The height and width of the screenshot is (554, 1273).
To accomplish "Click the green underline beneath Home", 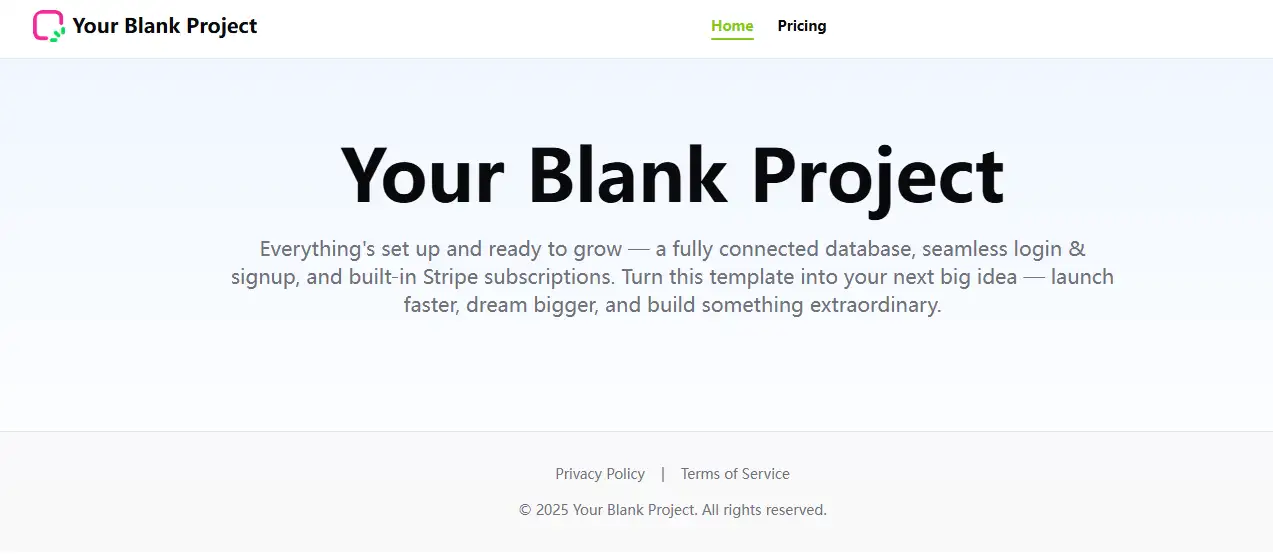I will coord(732,39).
